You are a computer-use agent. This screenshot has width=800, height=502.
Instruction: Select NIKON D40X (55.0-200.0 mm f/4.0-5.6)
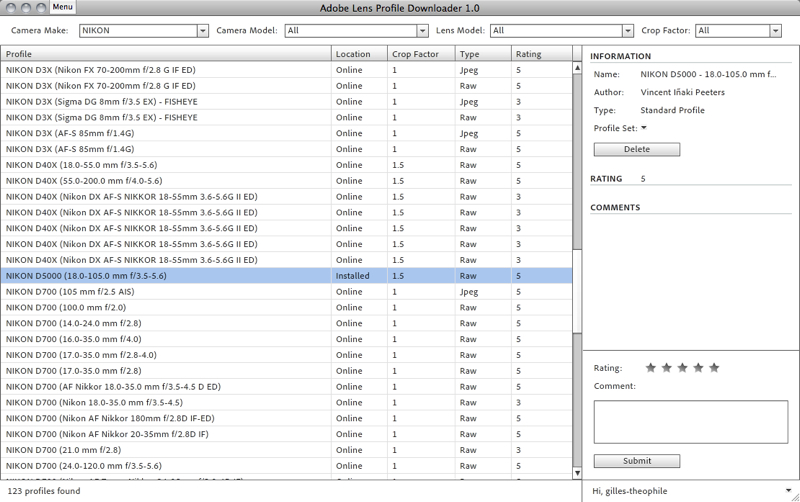[286, 181]
